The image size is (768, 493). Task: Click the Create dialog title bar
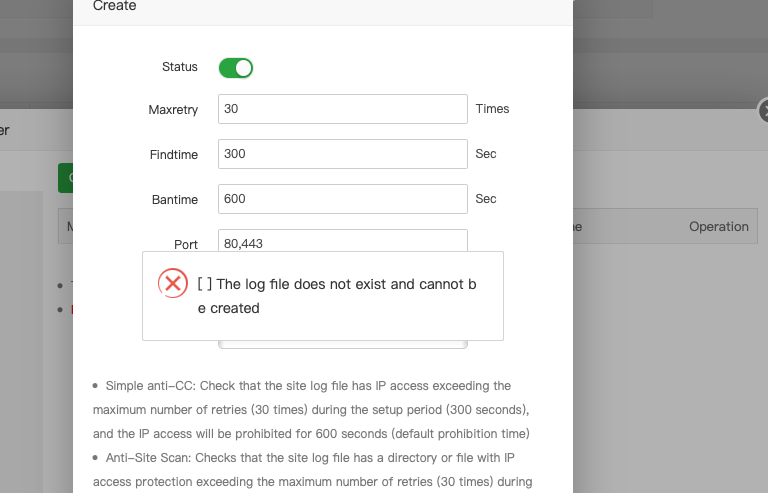(322, 8)
